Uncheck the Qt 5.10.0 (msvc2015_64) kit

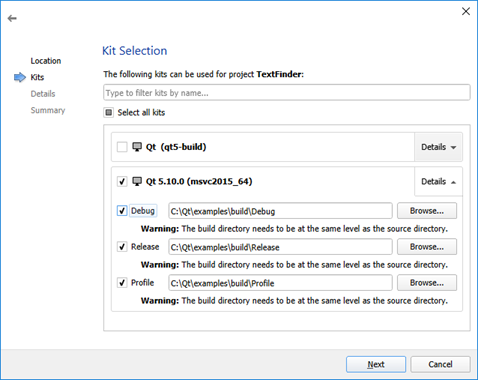point(122,181)
